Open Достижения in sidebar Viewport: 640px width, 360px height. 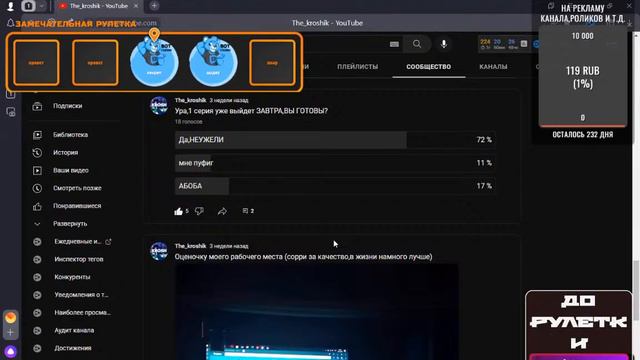pyautogui.click(x=73, y=348)
